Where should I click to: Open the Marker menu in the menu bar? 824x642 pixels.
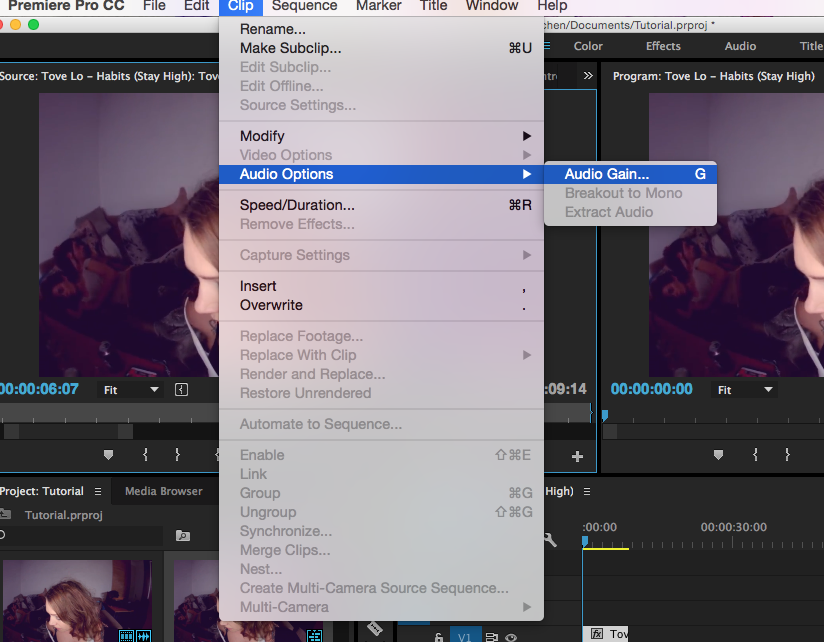pos(378,6)
